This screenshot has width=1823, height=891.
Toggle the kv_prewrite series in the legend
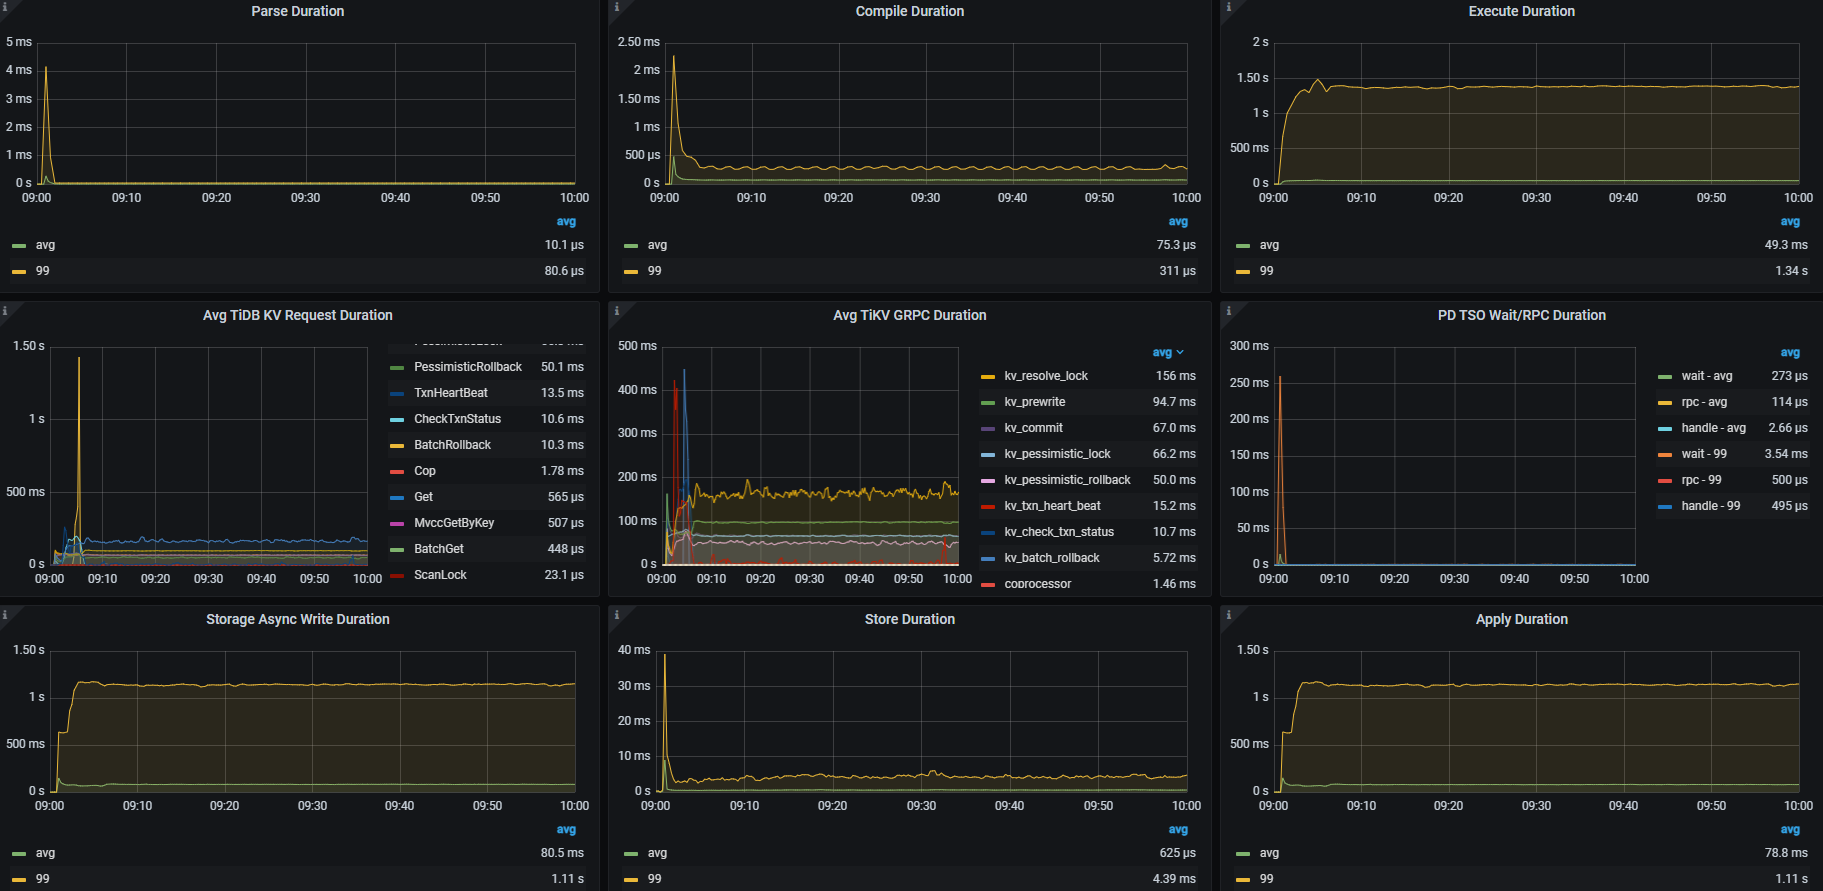1034,402
